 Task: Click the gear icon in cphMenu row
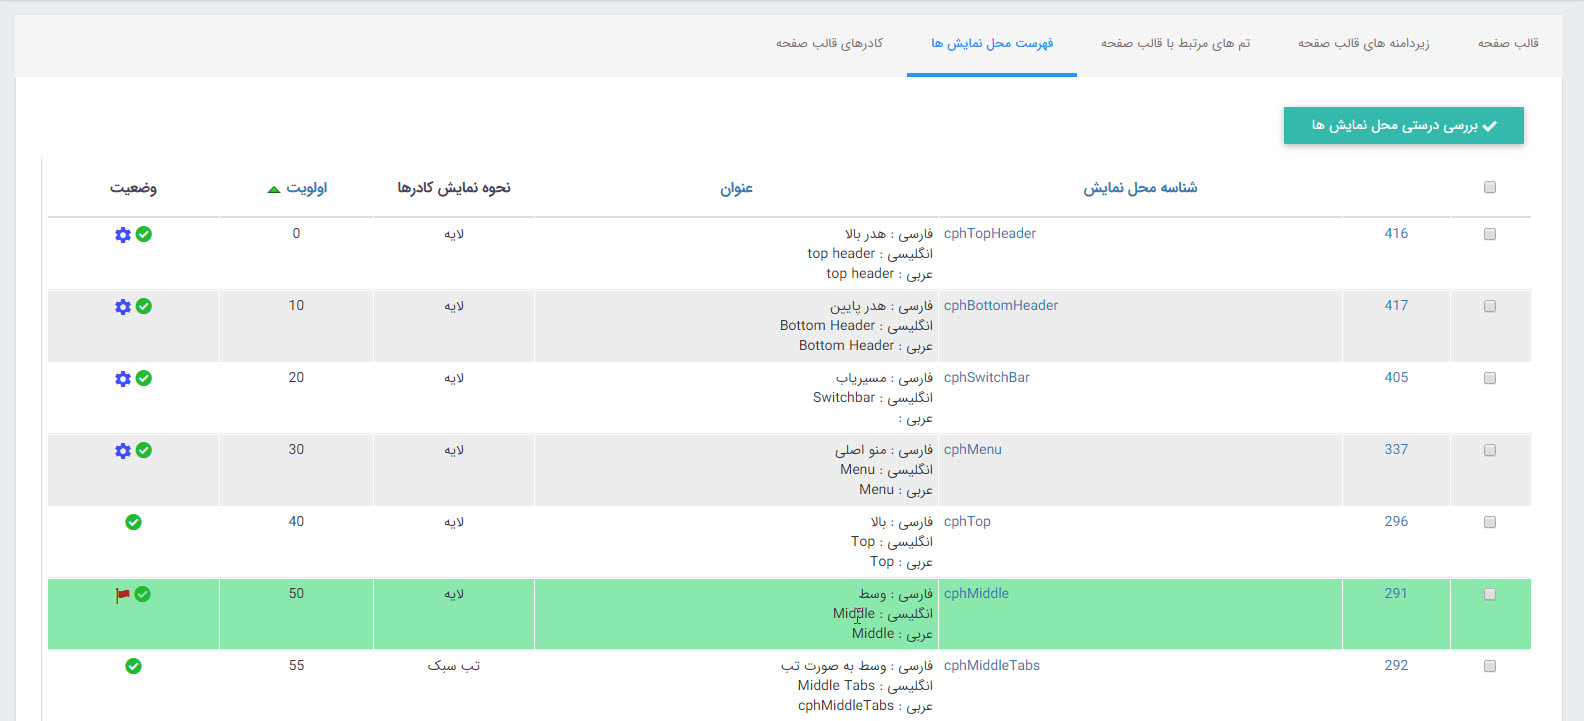(x=123, y=450)
